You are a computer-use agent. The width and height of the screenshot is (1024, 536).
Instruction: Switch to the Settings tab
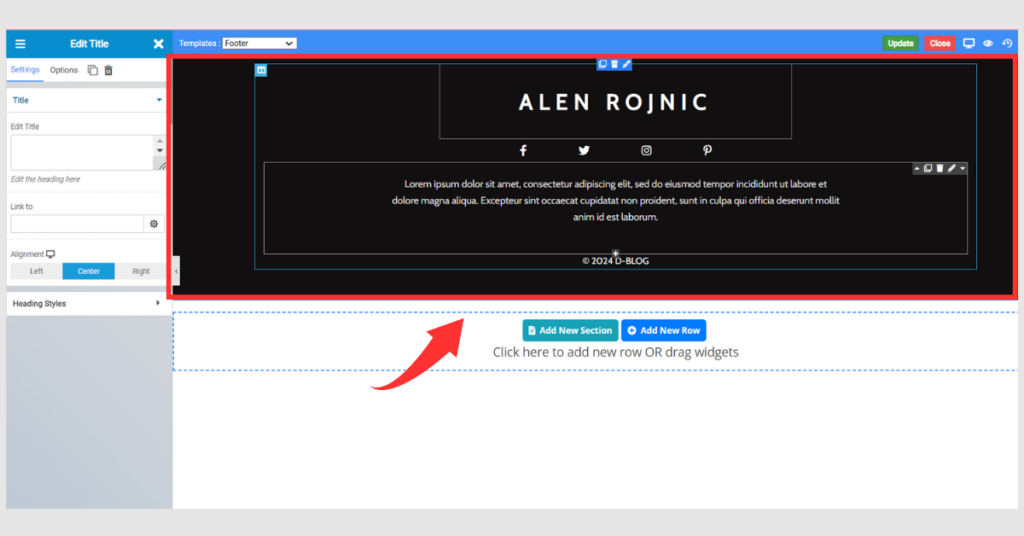(25, 70)
